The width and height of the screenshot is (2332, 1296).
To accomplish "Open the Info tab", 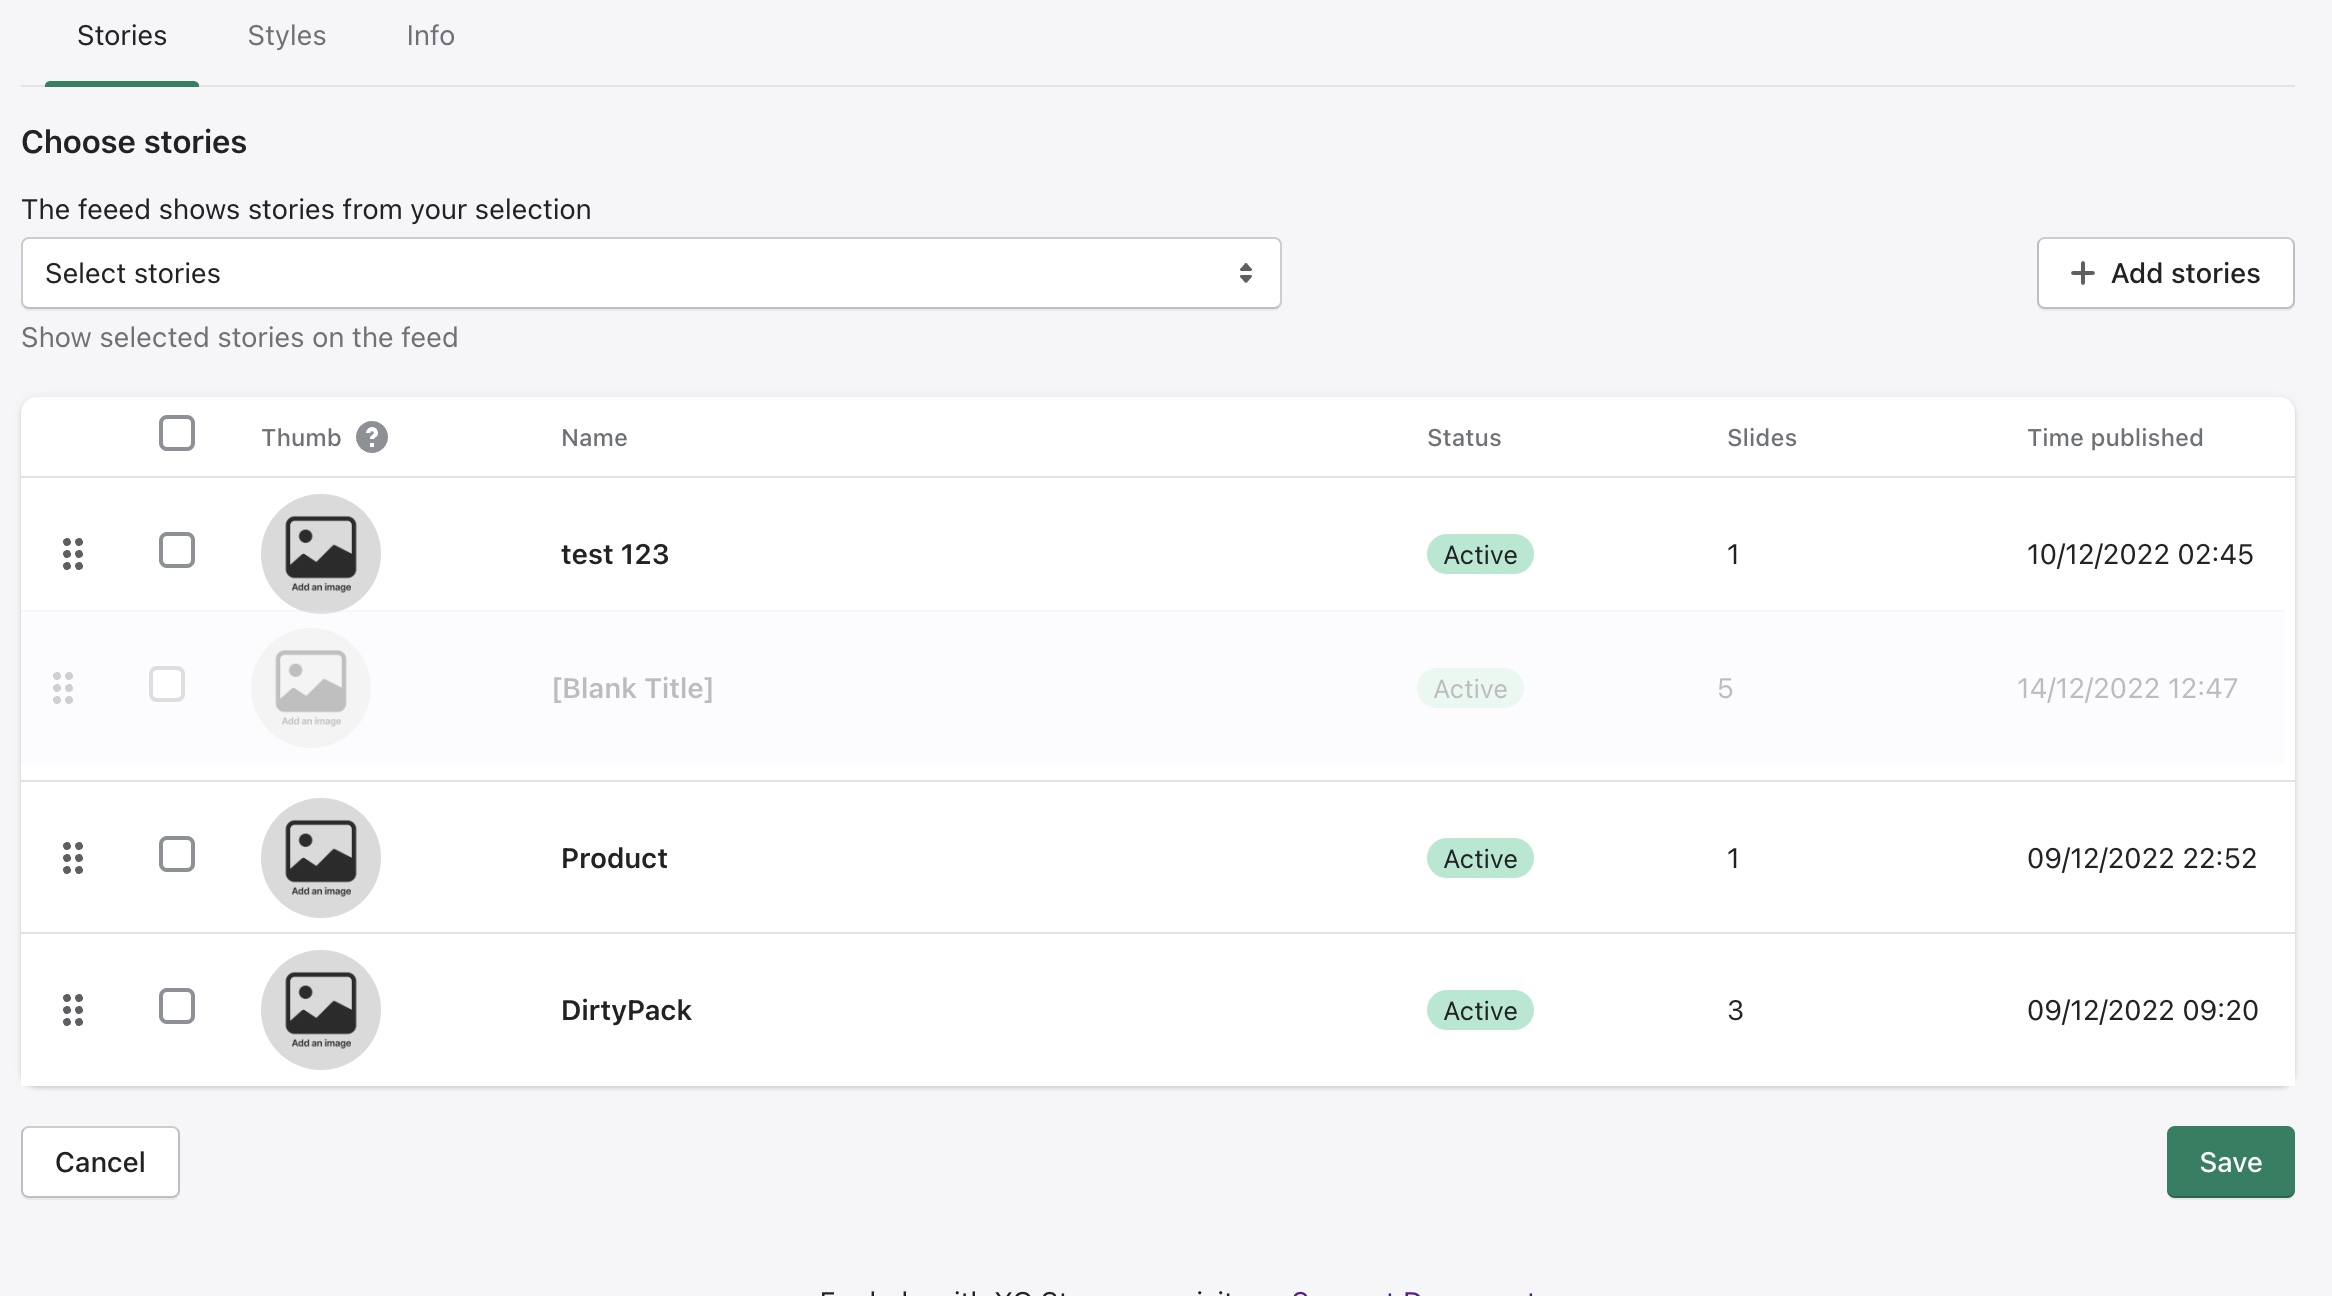I will coord(430,36).
